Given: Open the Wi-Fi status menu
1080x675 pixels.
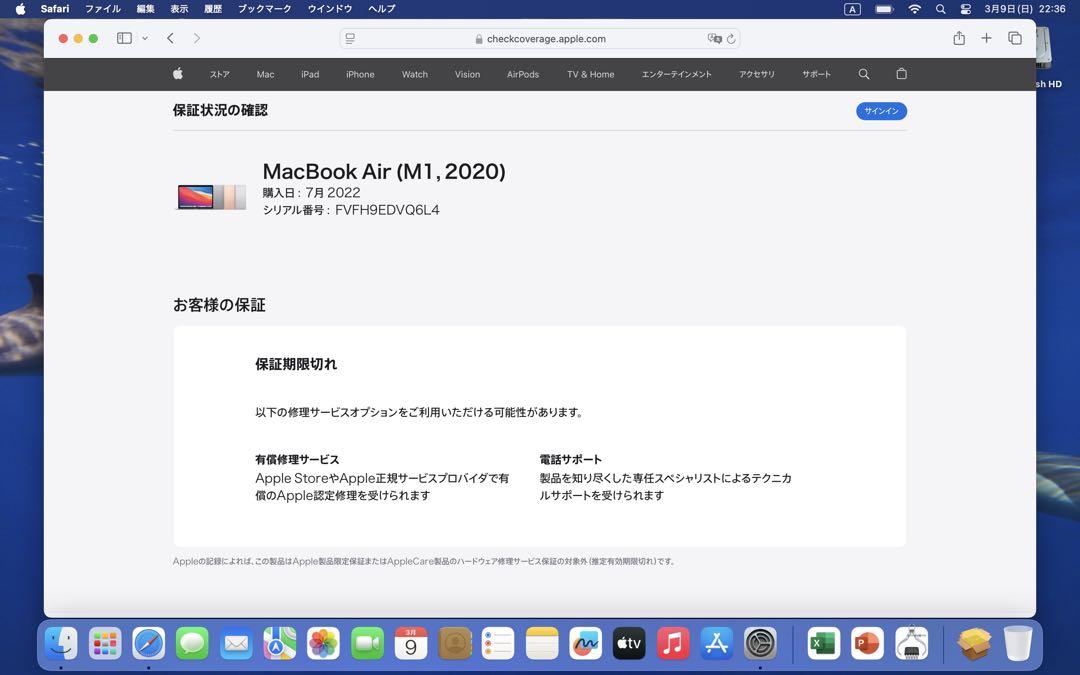Looking at the screenshot, I should coord(915,9).
